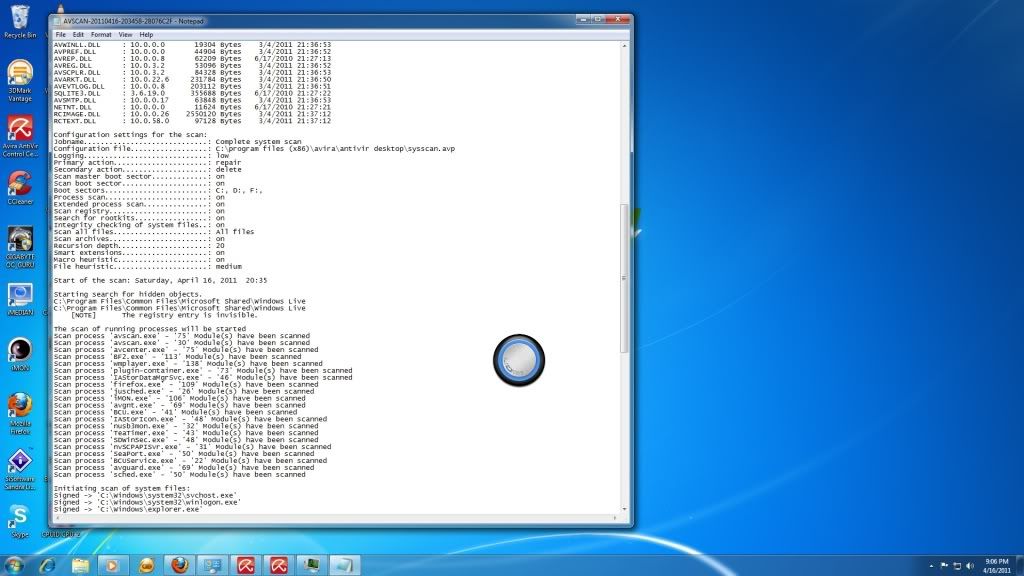Click the 'Boot sectors' C:, D:, F:, line
The image size is (1024, 576).
tap(158, 190)
